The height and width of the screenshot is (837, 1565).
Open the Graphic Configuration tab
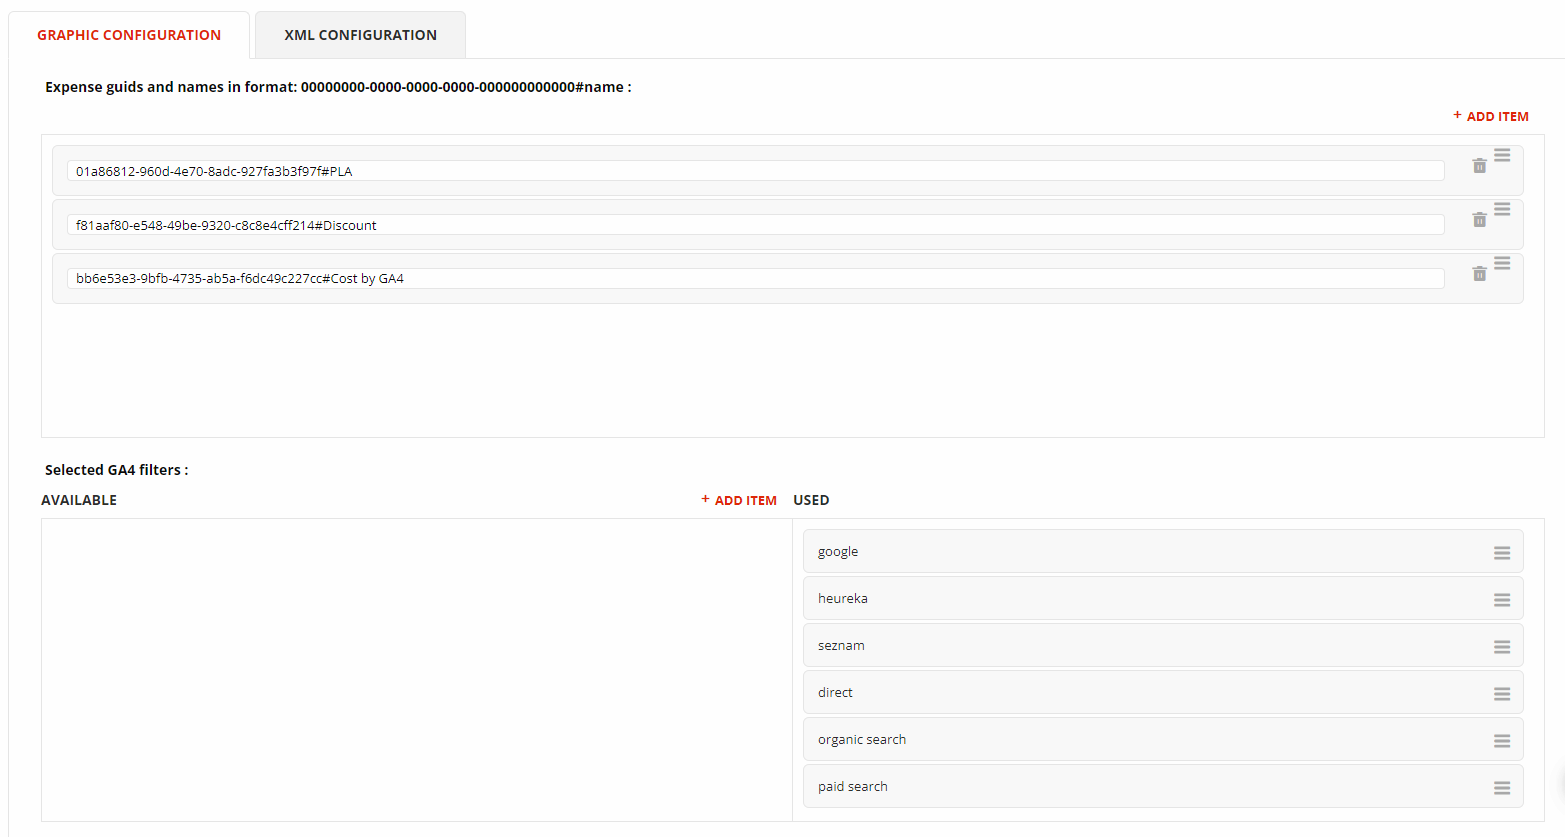[x=129, y=35]
